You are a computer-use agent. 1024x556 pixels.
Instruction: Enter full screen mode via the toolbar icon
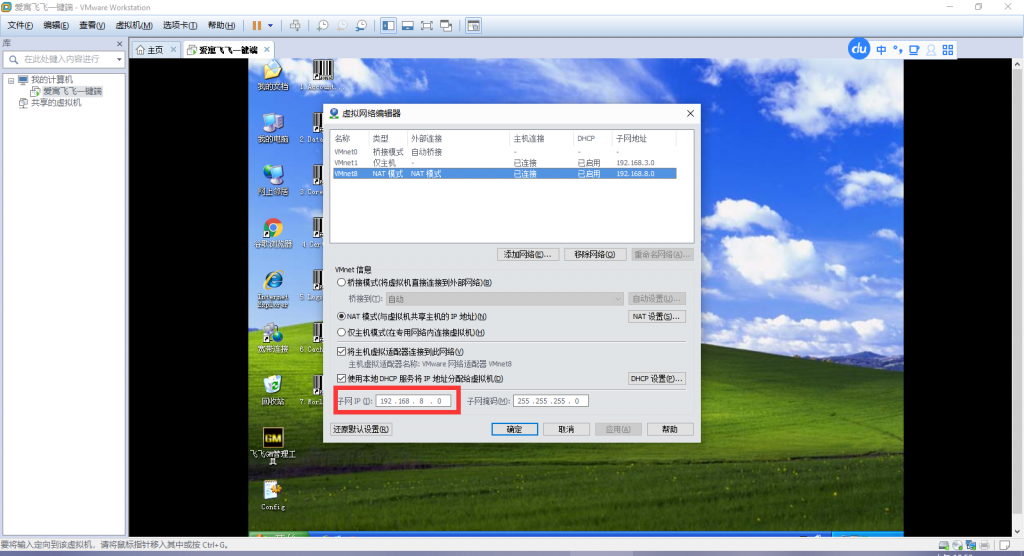coord(426,25)
